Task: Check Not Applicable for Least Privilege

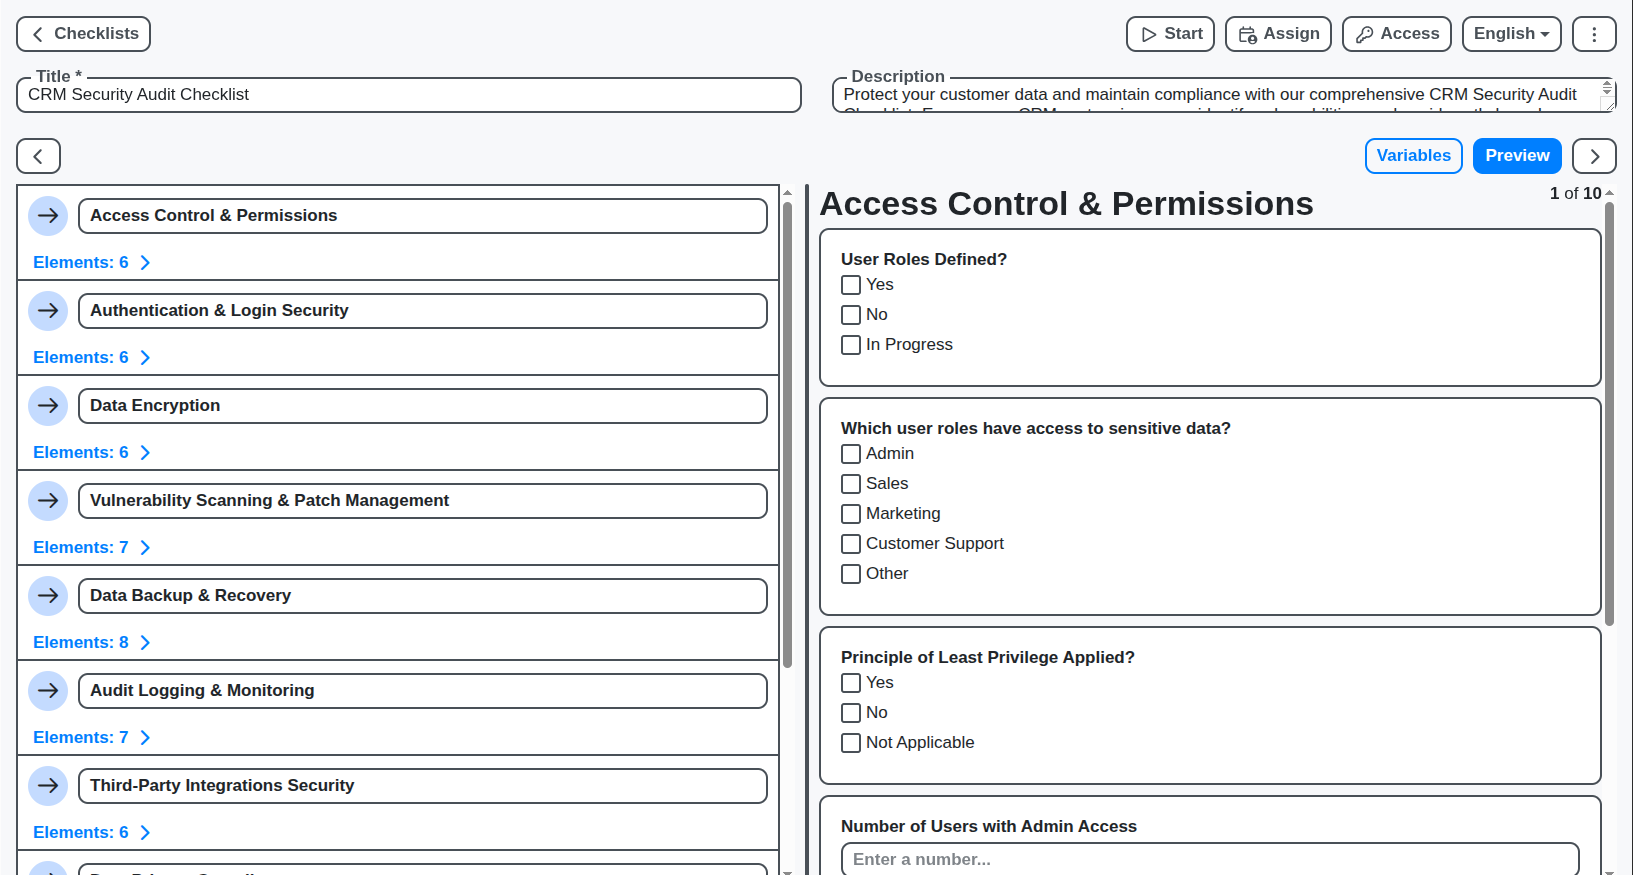Action: pos(851,743)
